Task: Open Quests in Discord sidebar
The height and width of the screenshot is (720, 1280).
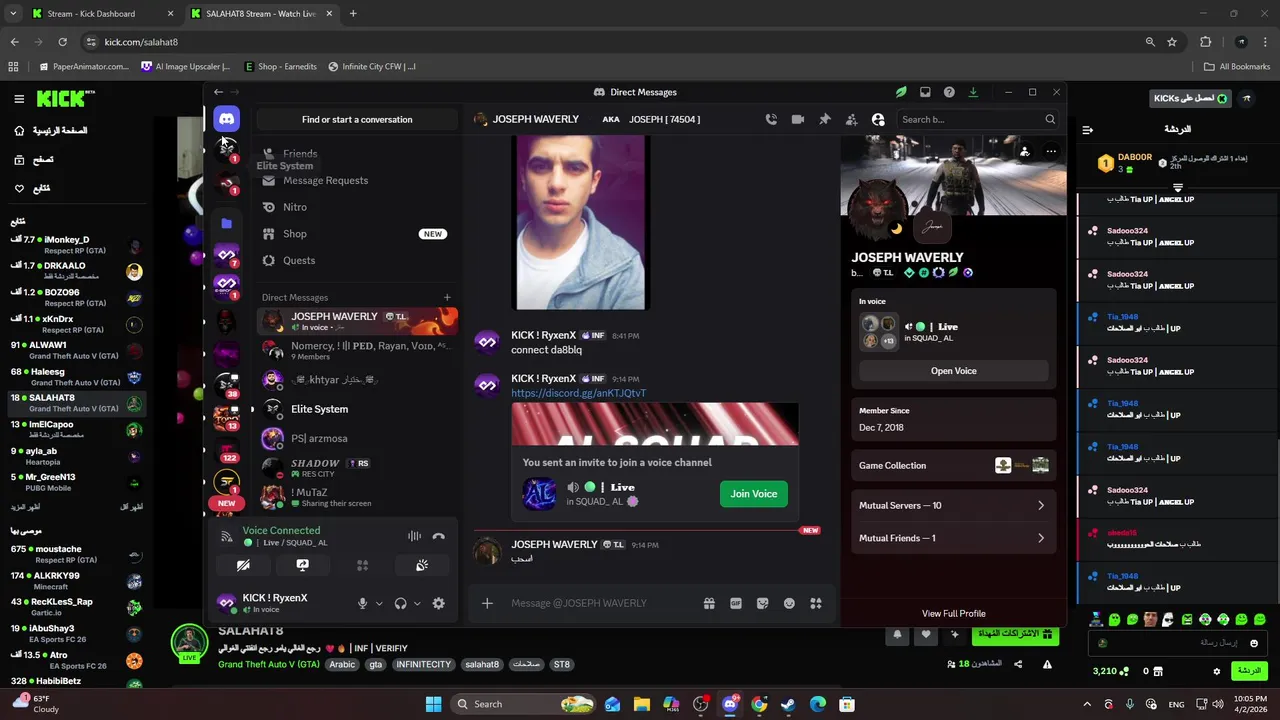Action: pyautogui.click(x=357, y=260)
